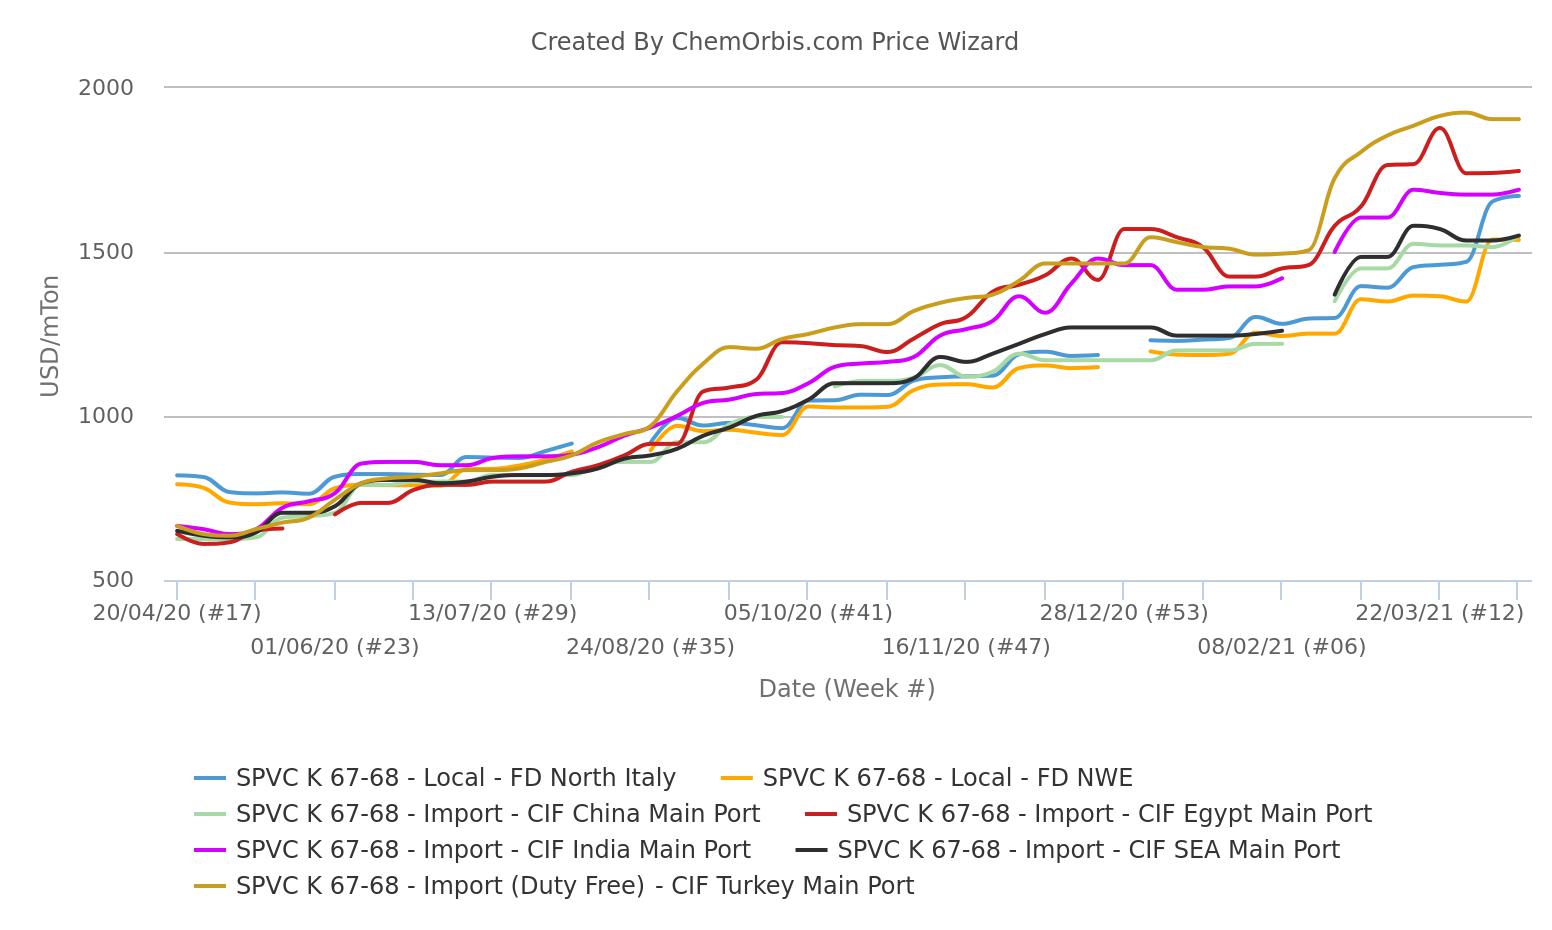Select the 20/04/20 (#17) date tick label

point(177,612)
